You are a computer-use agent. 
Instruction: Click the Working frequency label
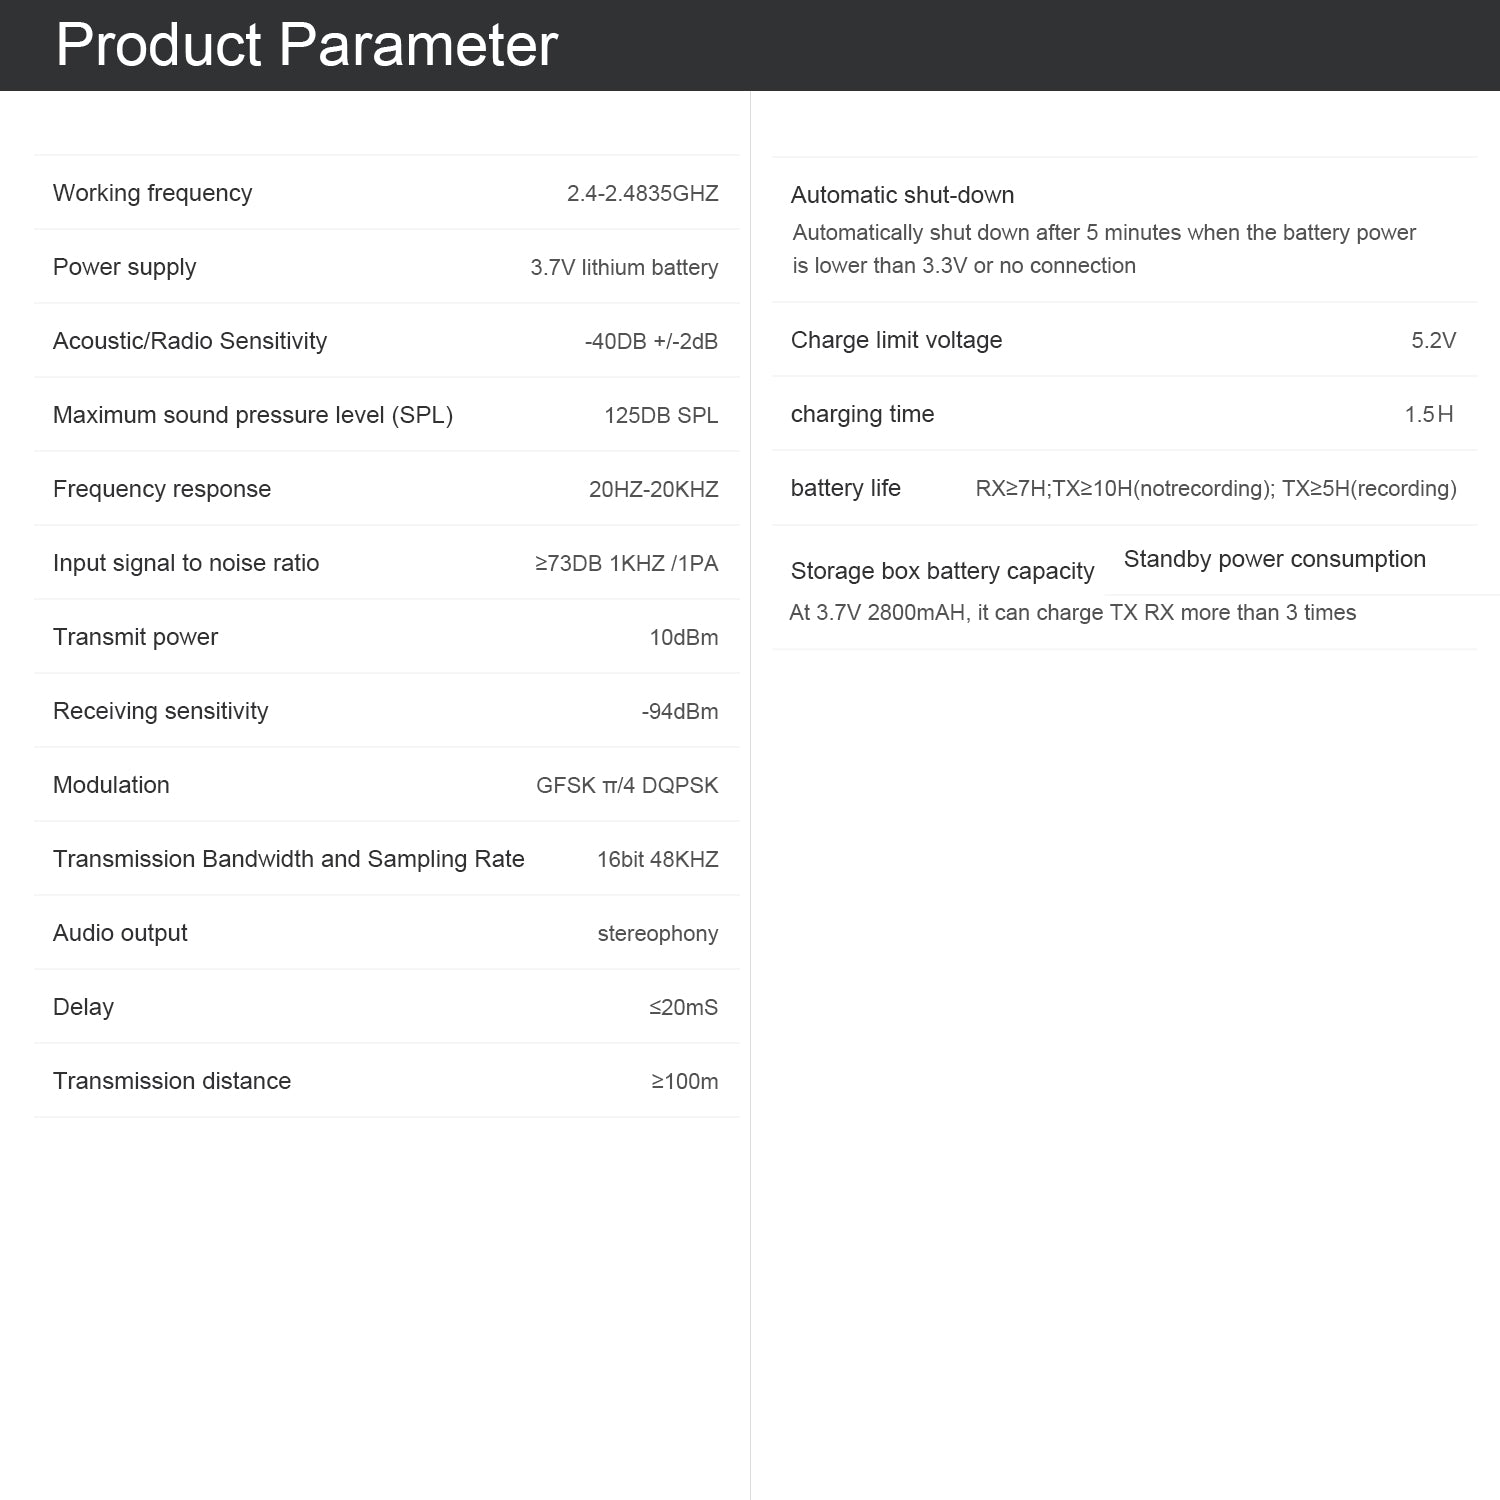152,193
